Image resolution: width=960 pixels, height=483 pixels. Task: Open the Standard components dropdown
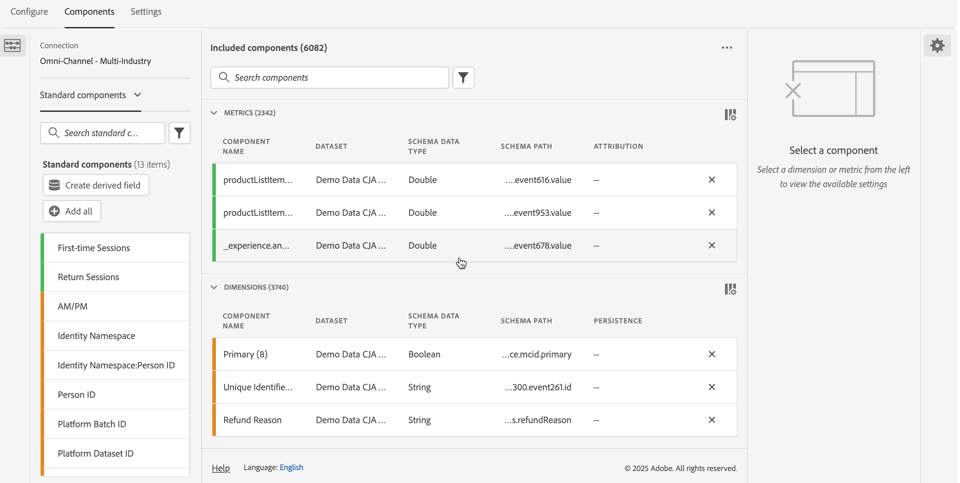(91, 95)
